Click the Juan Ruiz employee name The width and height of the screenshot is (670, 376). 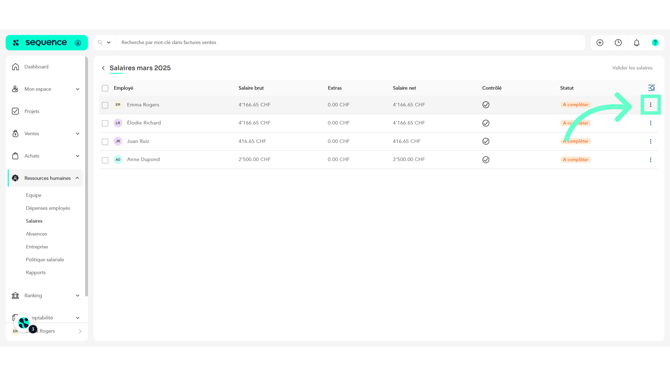(138, 141)
